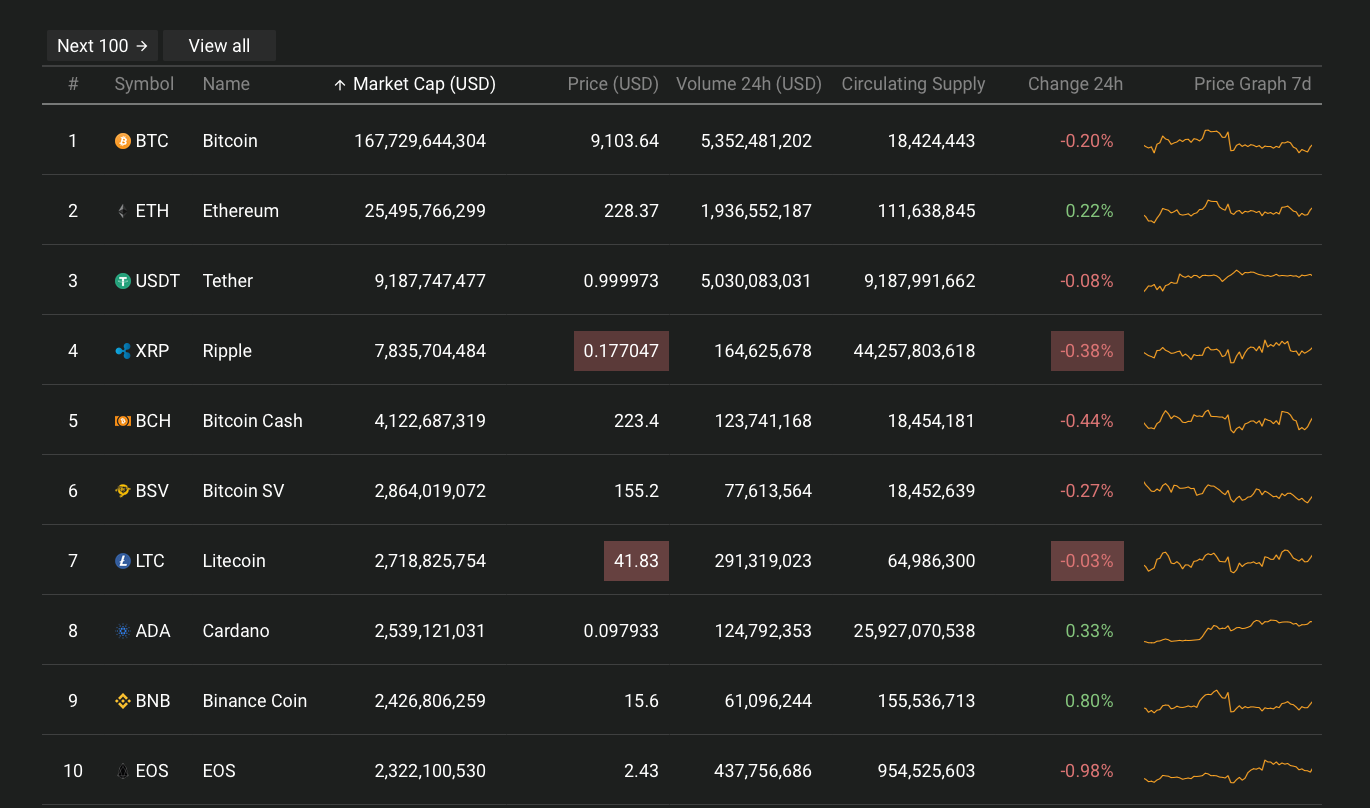Click Binance Coin change value 0.80%
Image resolution: width=1370 pixels, height=808 pixels.
[x=1089, y=701]
